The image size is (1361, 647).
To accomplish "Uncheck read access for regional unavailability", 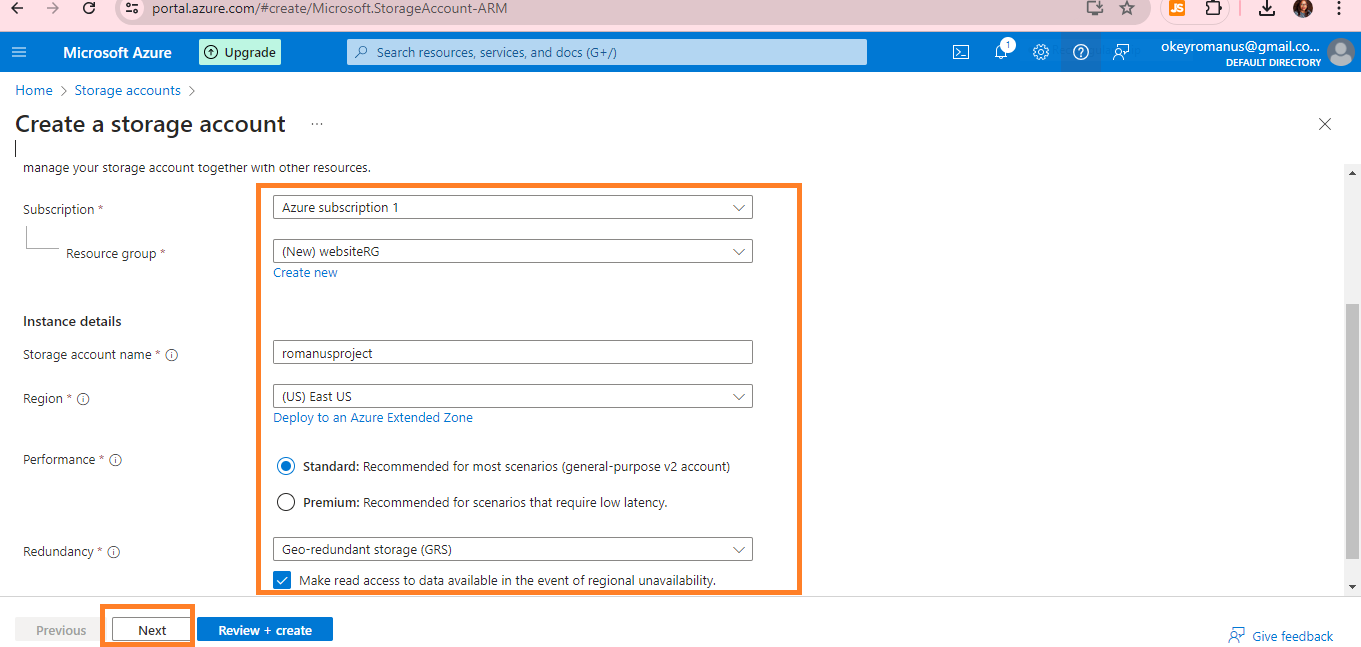I will coord(282,580).
